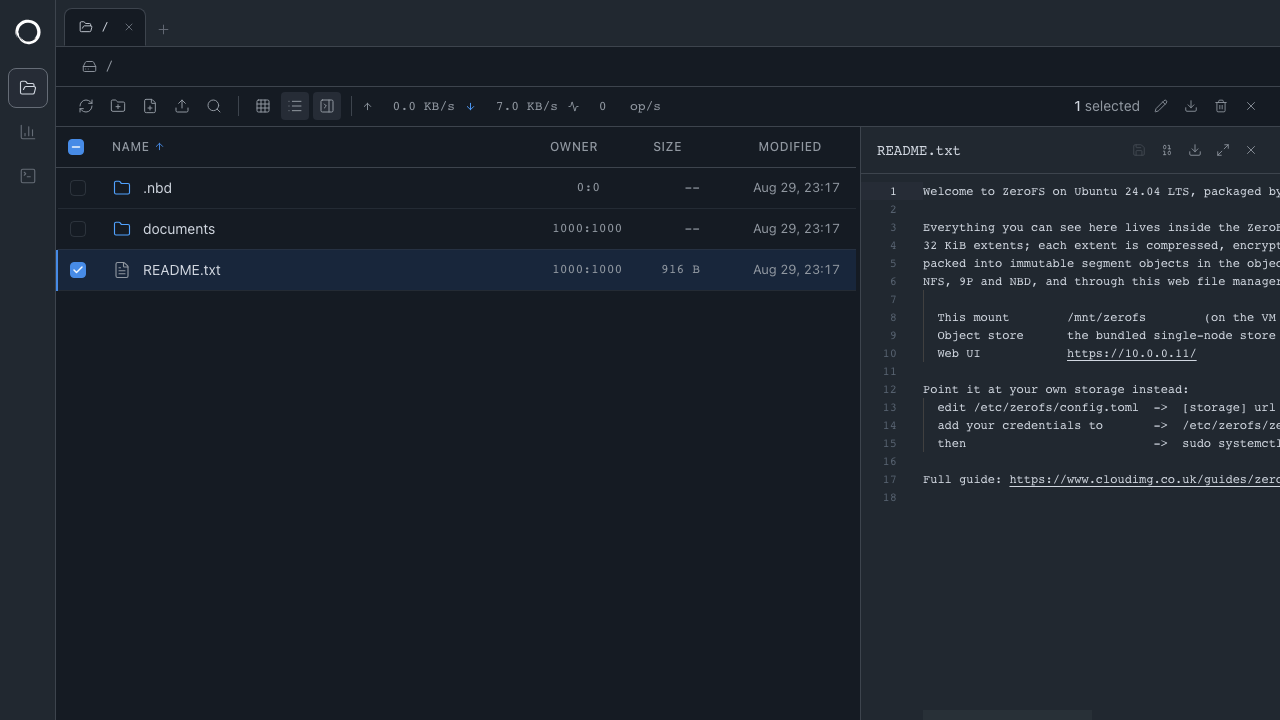
Task: Create a new file
Action: 150,106
